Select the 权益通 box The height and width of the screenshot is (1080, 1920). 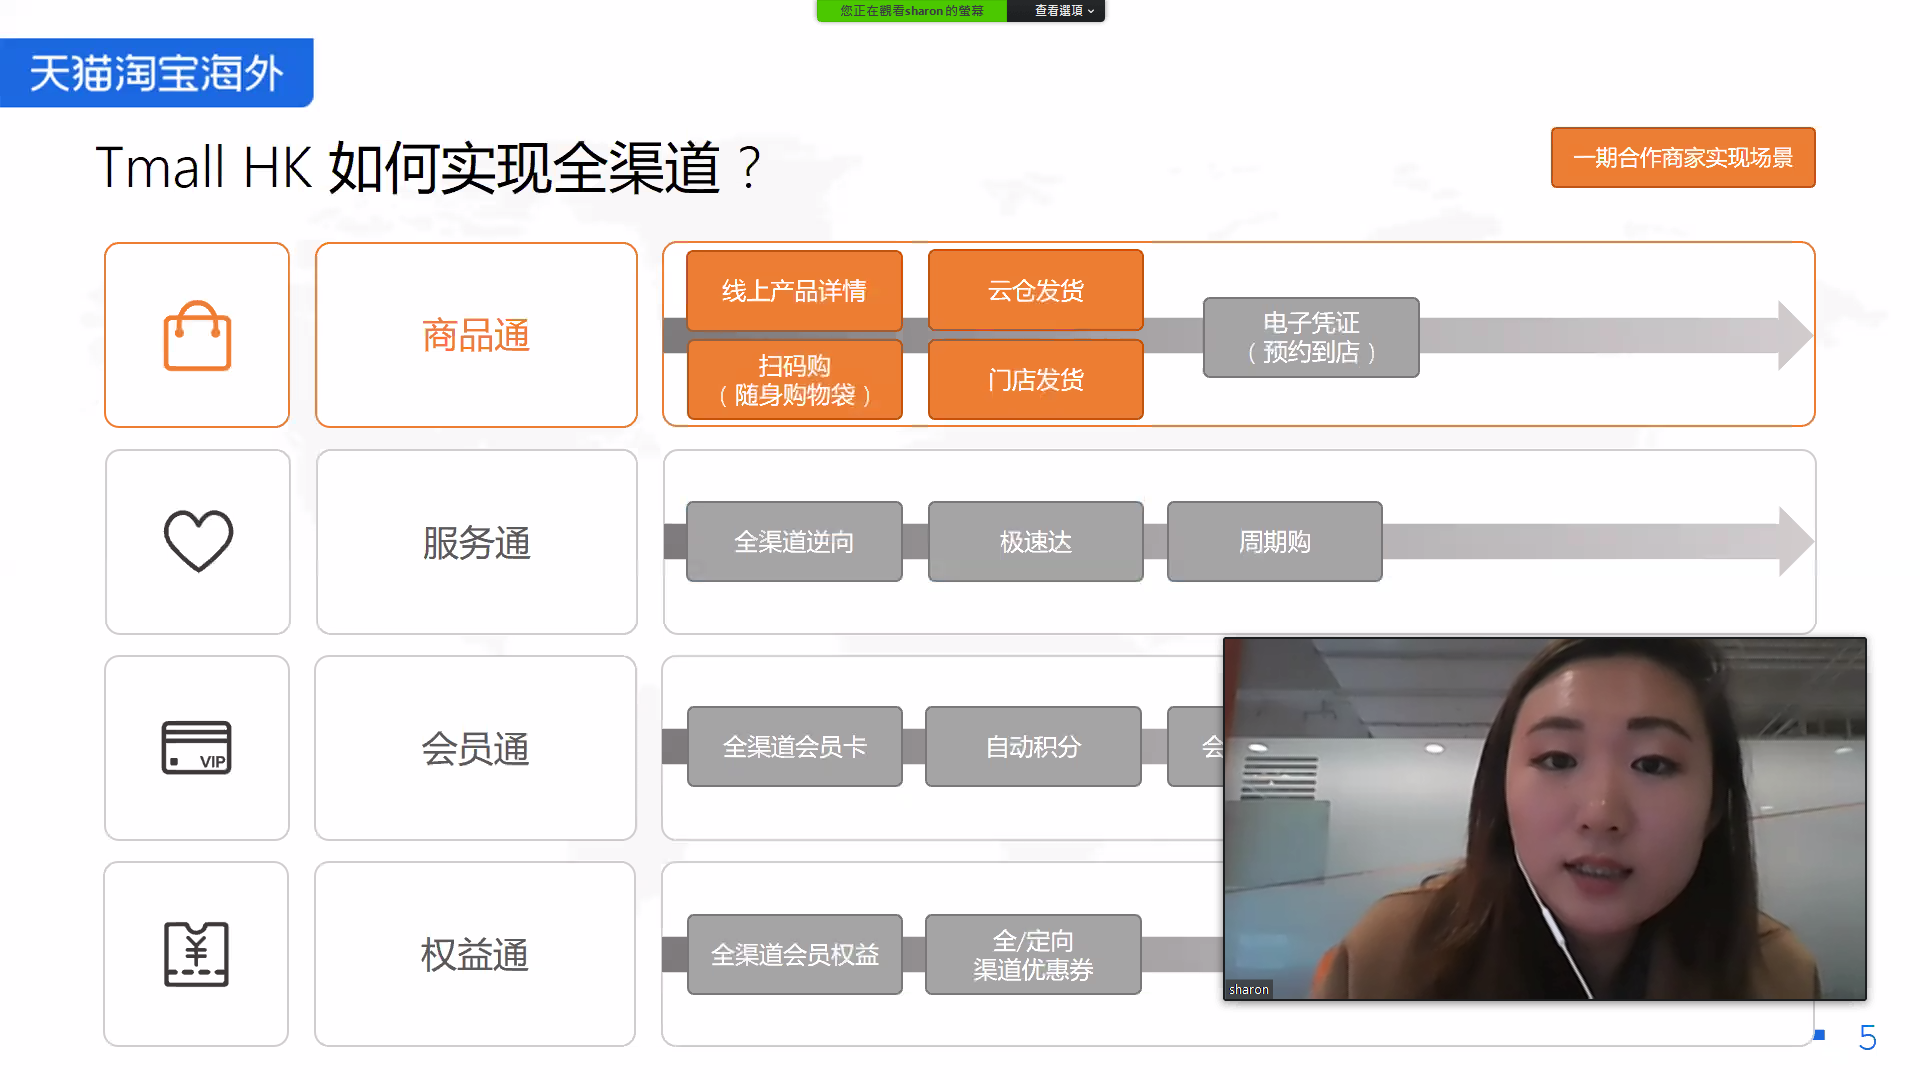[x=475, y=954]
